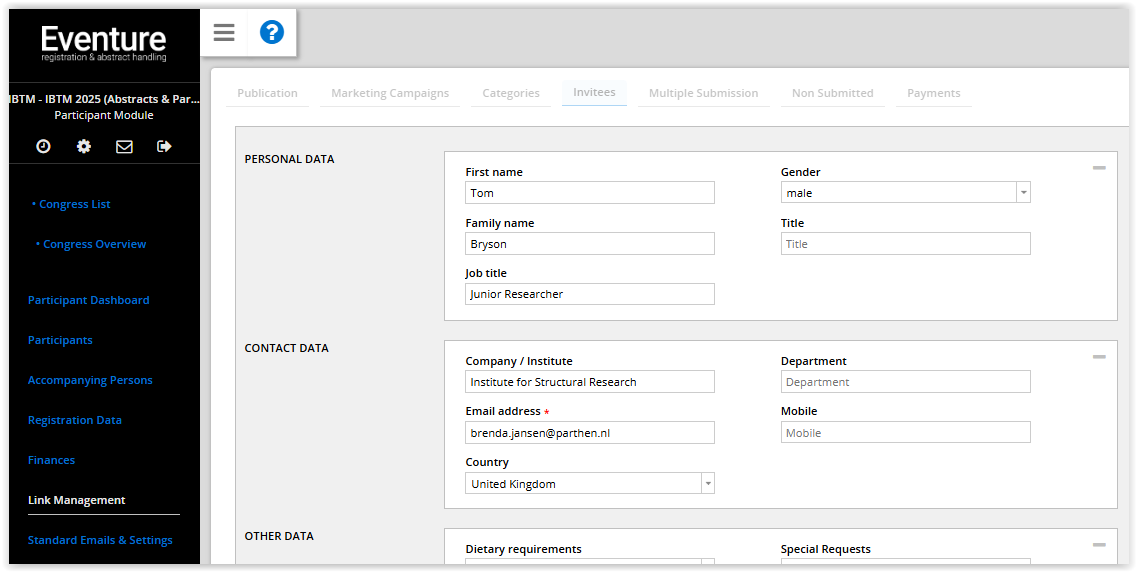This screenshot has height=572, width=1137.
Task: Collapse the Other Data panel
Action: coord(1099,545)
